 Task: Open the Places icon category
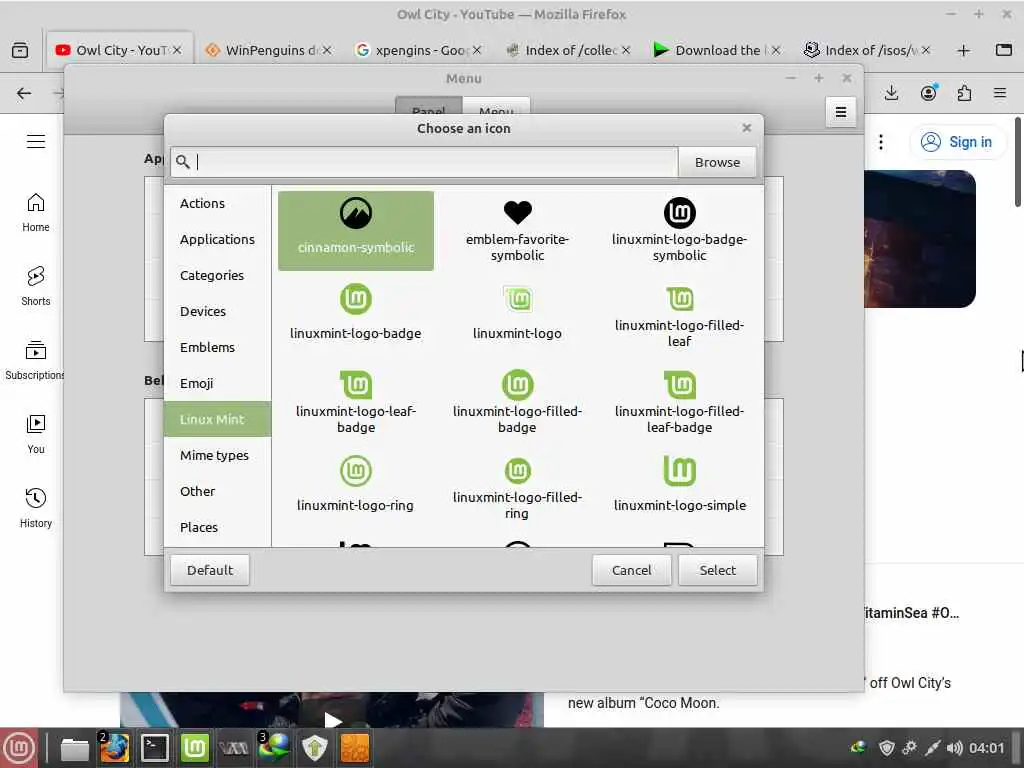point(217,526)
